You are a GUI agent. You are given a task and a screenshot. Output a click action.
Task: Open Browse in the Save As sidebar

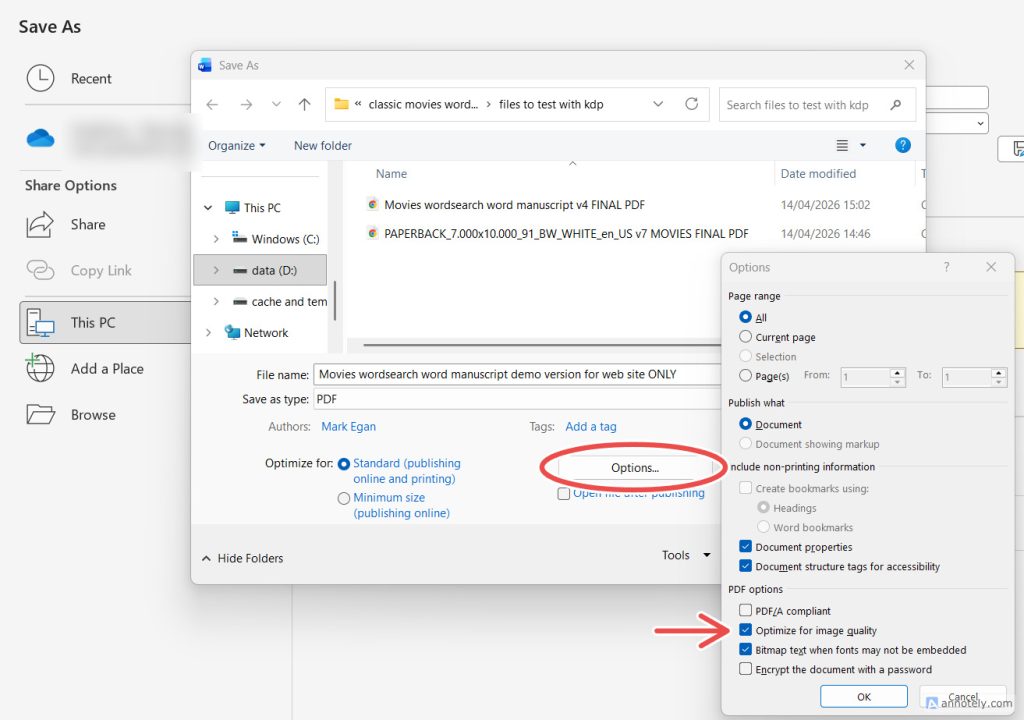tap(71, 415)
